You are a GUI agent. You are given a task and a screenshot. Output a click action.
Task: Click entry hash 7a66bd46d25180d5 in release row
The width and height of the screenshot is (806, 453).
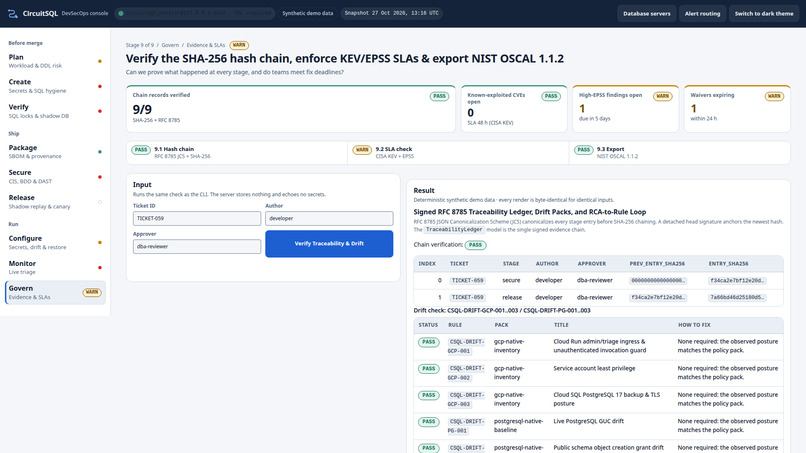point(737,298)
